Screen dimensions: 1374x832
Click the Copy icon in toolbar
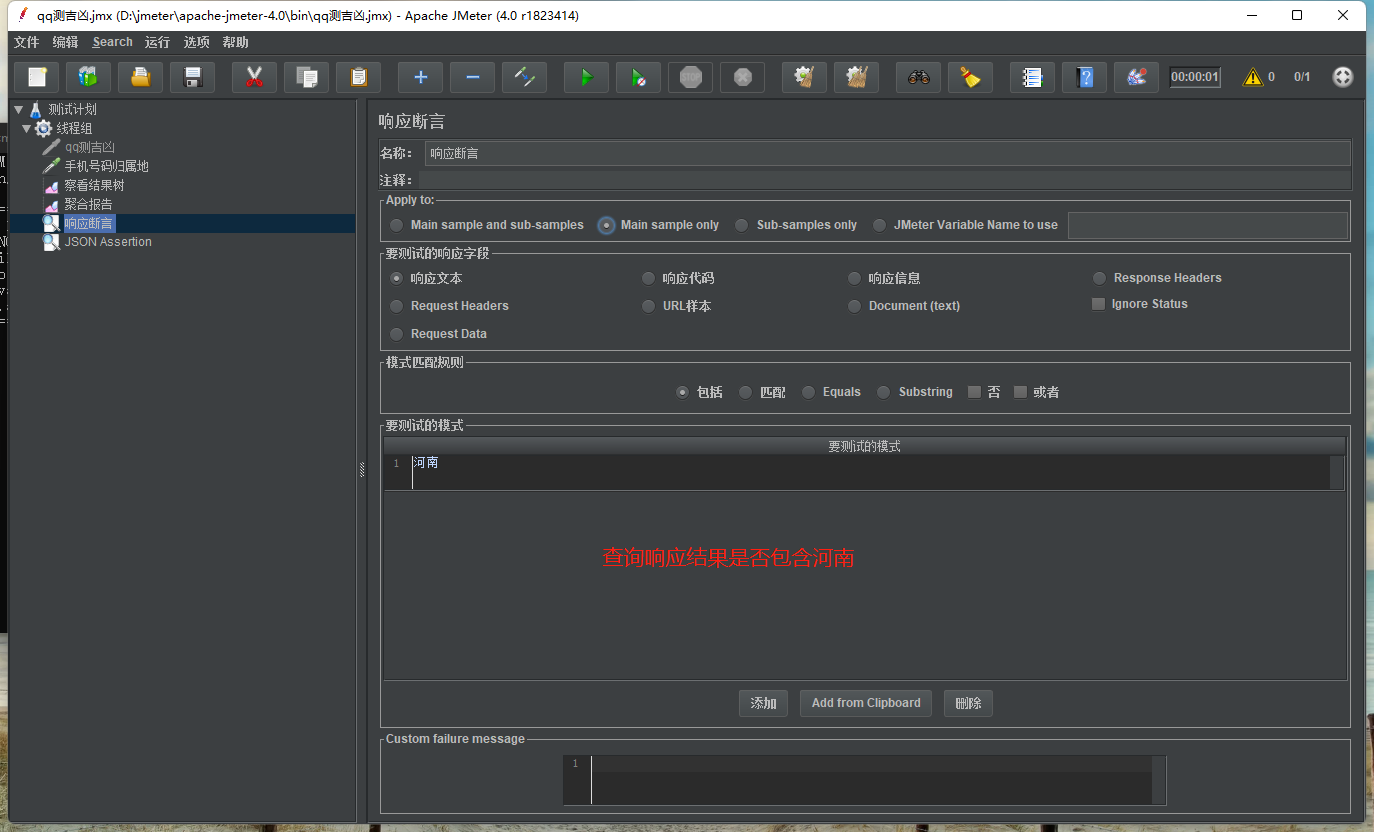pyautogui.click(x=307, y=77)
